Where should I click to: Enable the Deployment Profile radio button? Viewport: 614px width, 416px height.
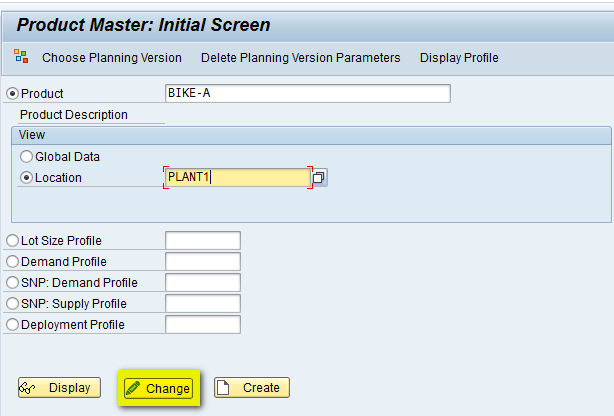pos(12,325)
